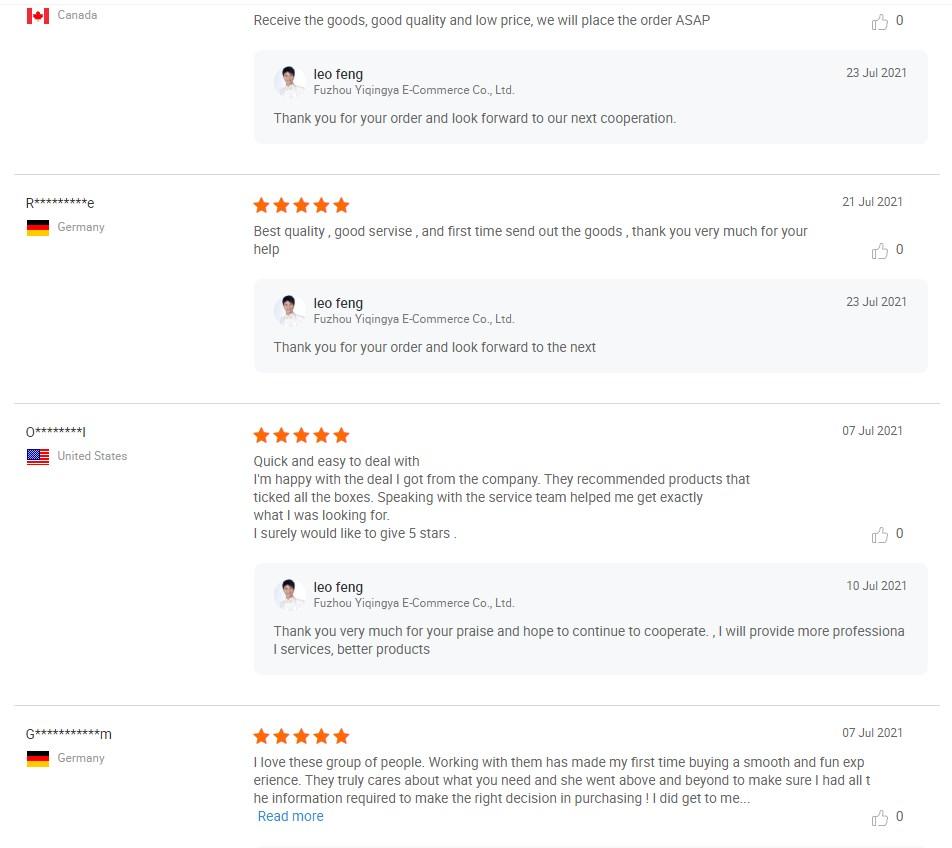Click reviewer name O********l
This screenshot has height=848, width=952.
click(55, 432)
